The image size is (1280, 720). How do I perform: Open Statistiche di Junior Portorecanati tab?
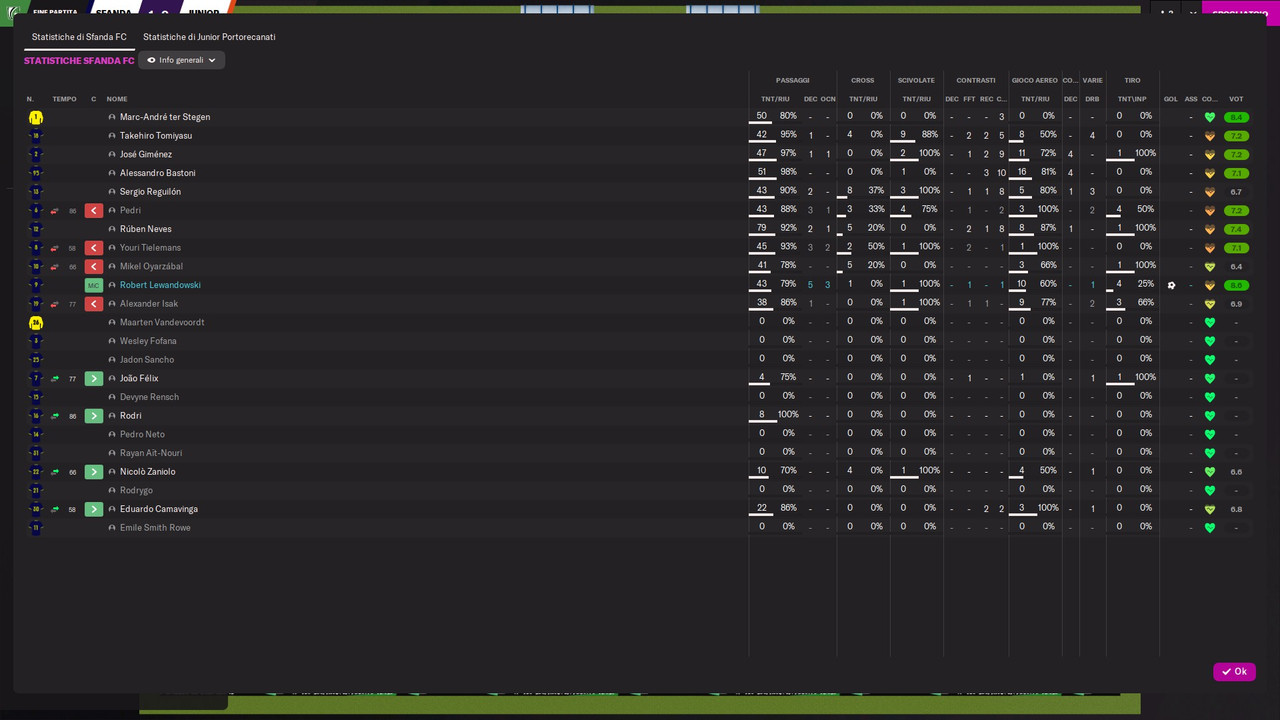(x=209, y=37)
